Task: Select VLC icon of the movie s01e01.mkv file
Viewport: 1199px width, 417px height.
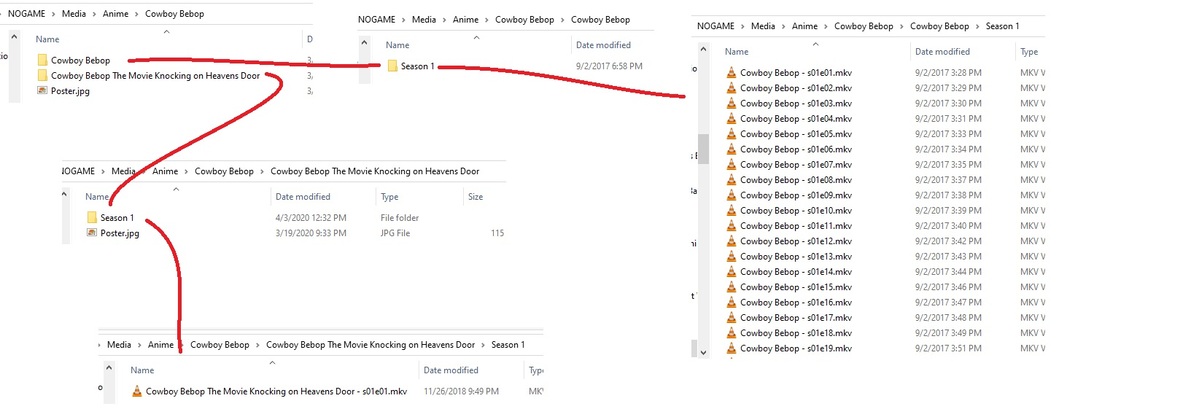Action: (137, 391)
